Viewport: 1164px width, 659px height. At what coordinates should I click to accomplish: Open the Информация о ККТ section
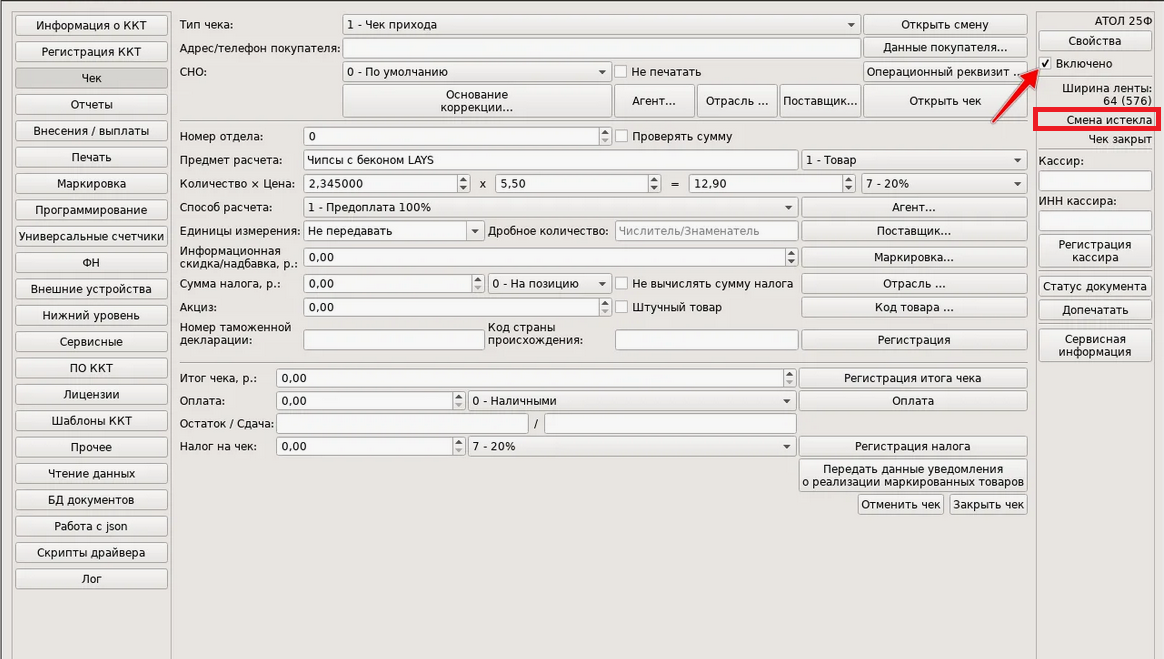(x=91, y=26)
